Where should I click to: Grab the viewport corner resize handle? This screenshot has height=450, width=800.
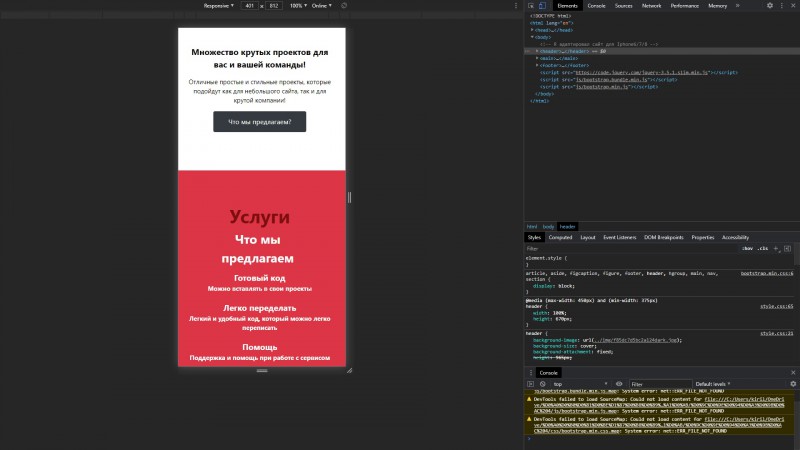point(349,370)
